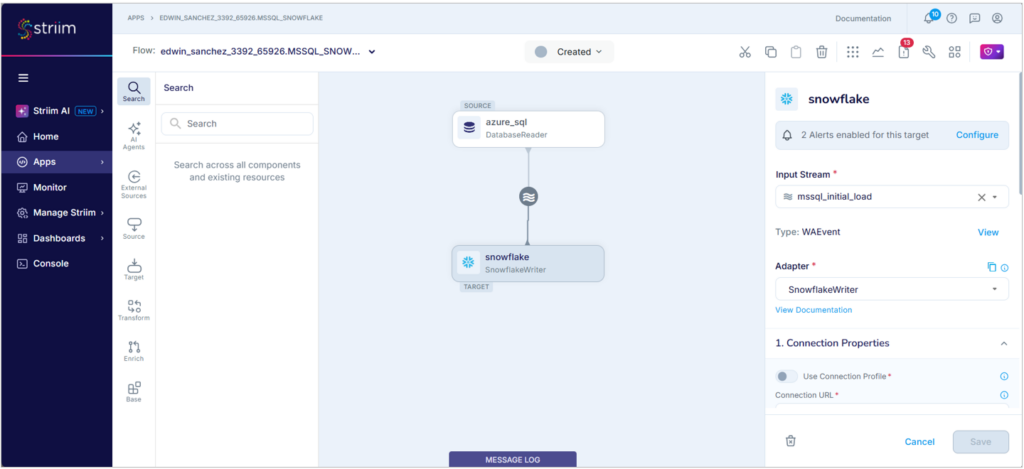
Task: Click the Save button
Action: pos(981,442)
